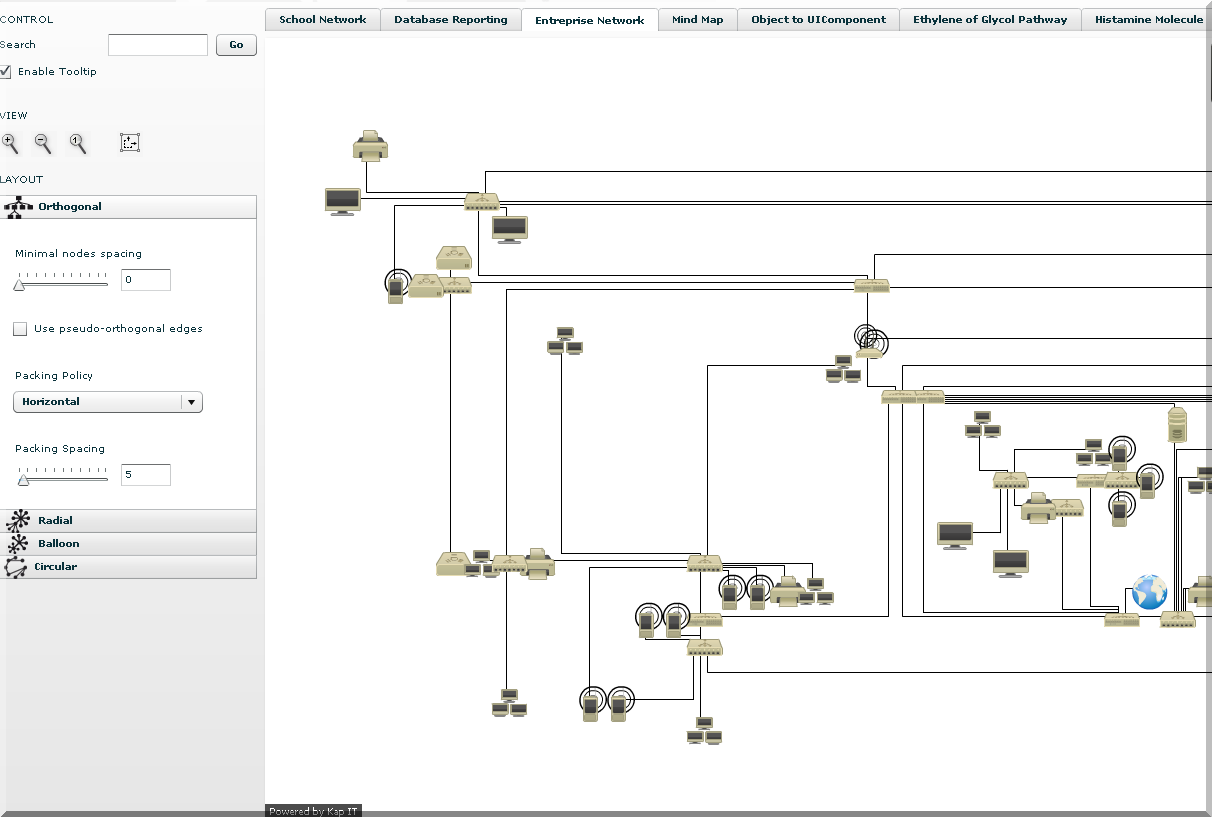Image resolution: width=1212 pixels, height=817 pixels.
Task: Click the Minimal nodes spacing slider
Action: [x=62, y=284]
